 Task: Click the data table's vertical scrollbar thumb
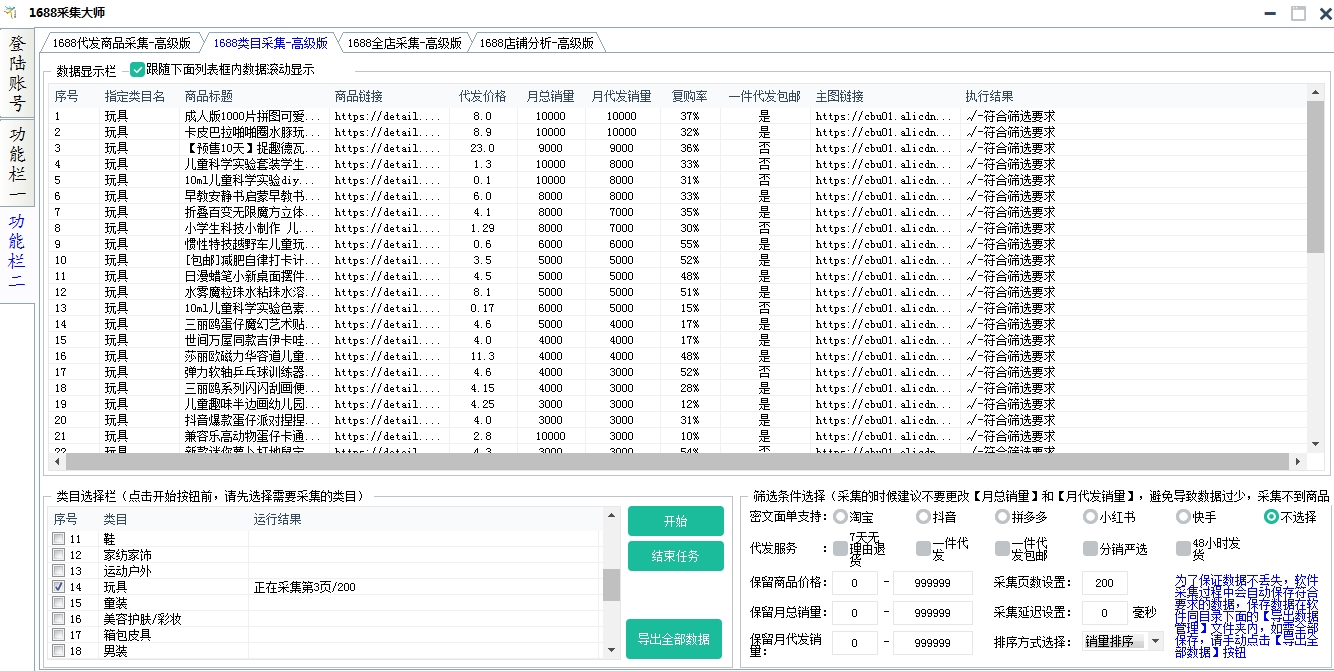1316,176
